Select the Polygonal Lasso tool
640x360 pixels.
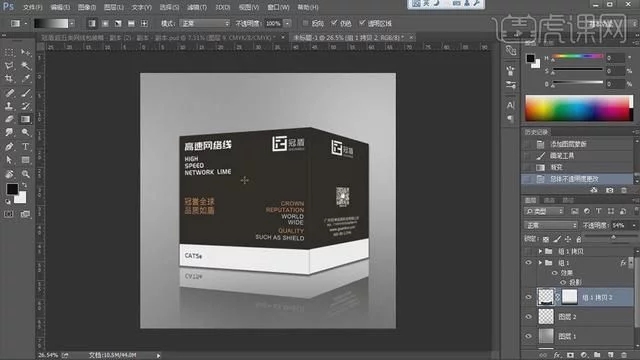(9, 66)
